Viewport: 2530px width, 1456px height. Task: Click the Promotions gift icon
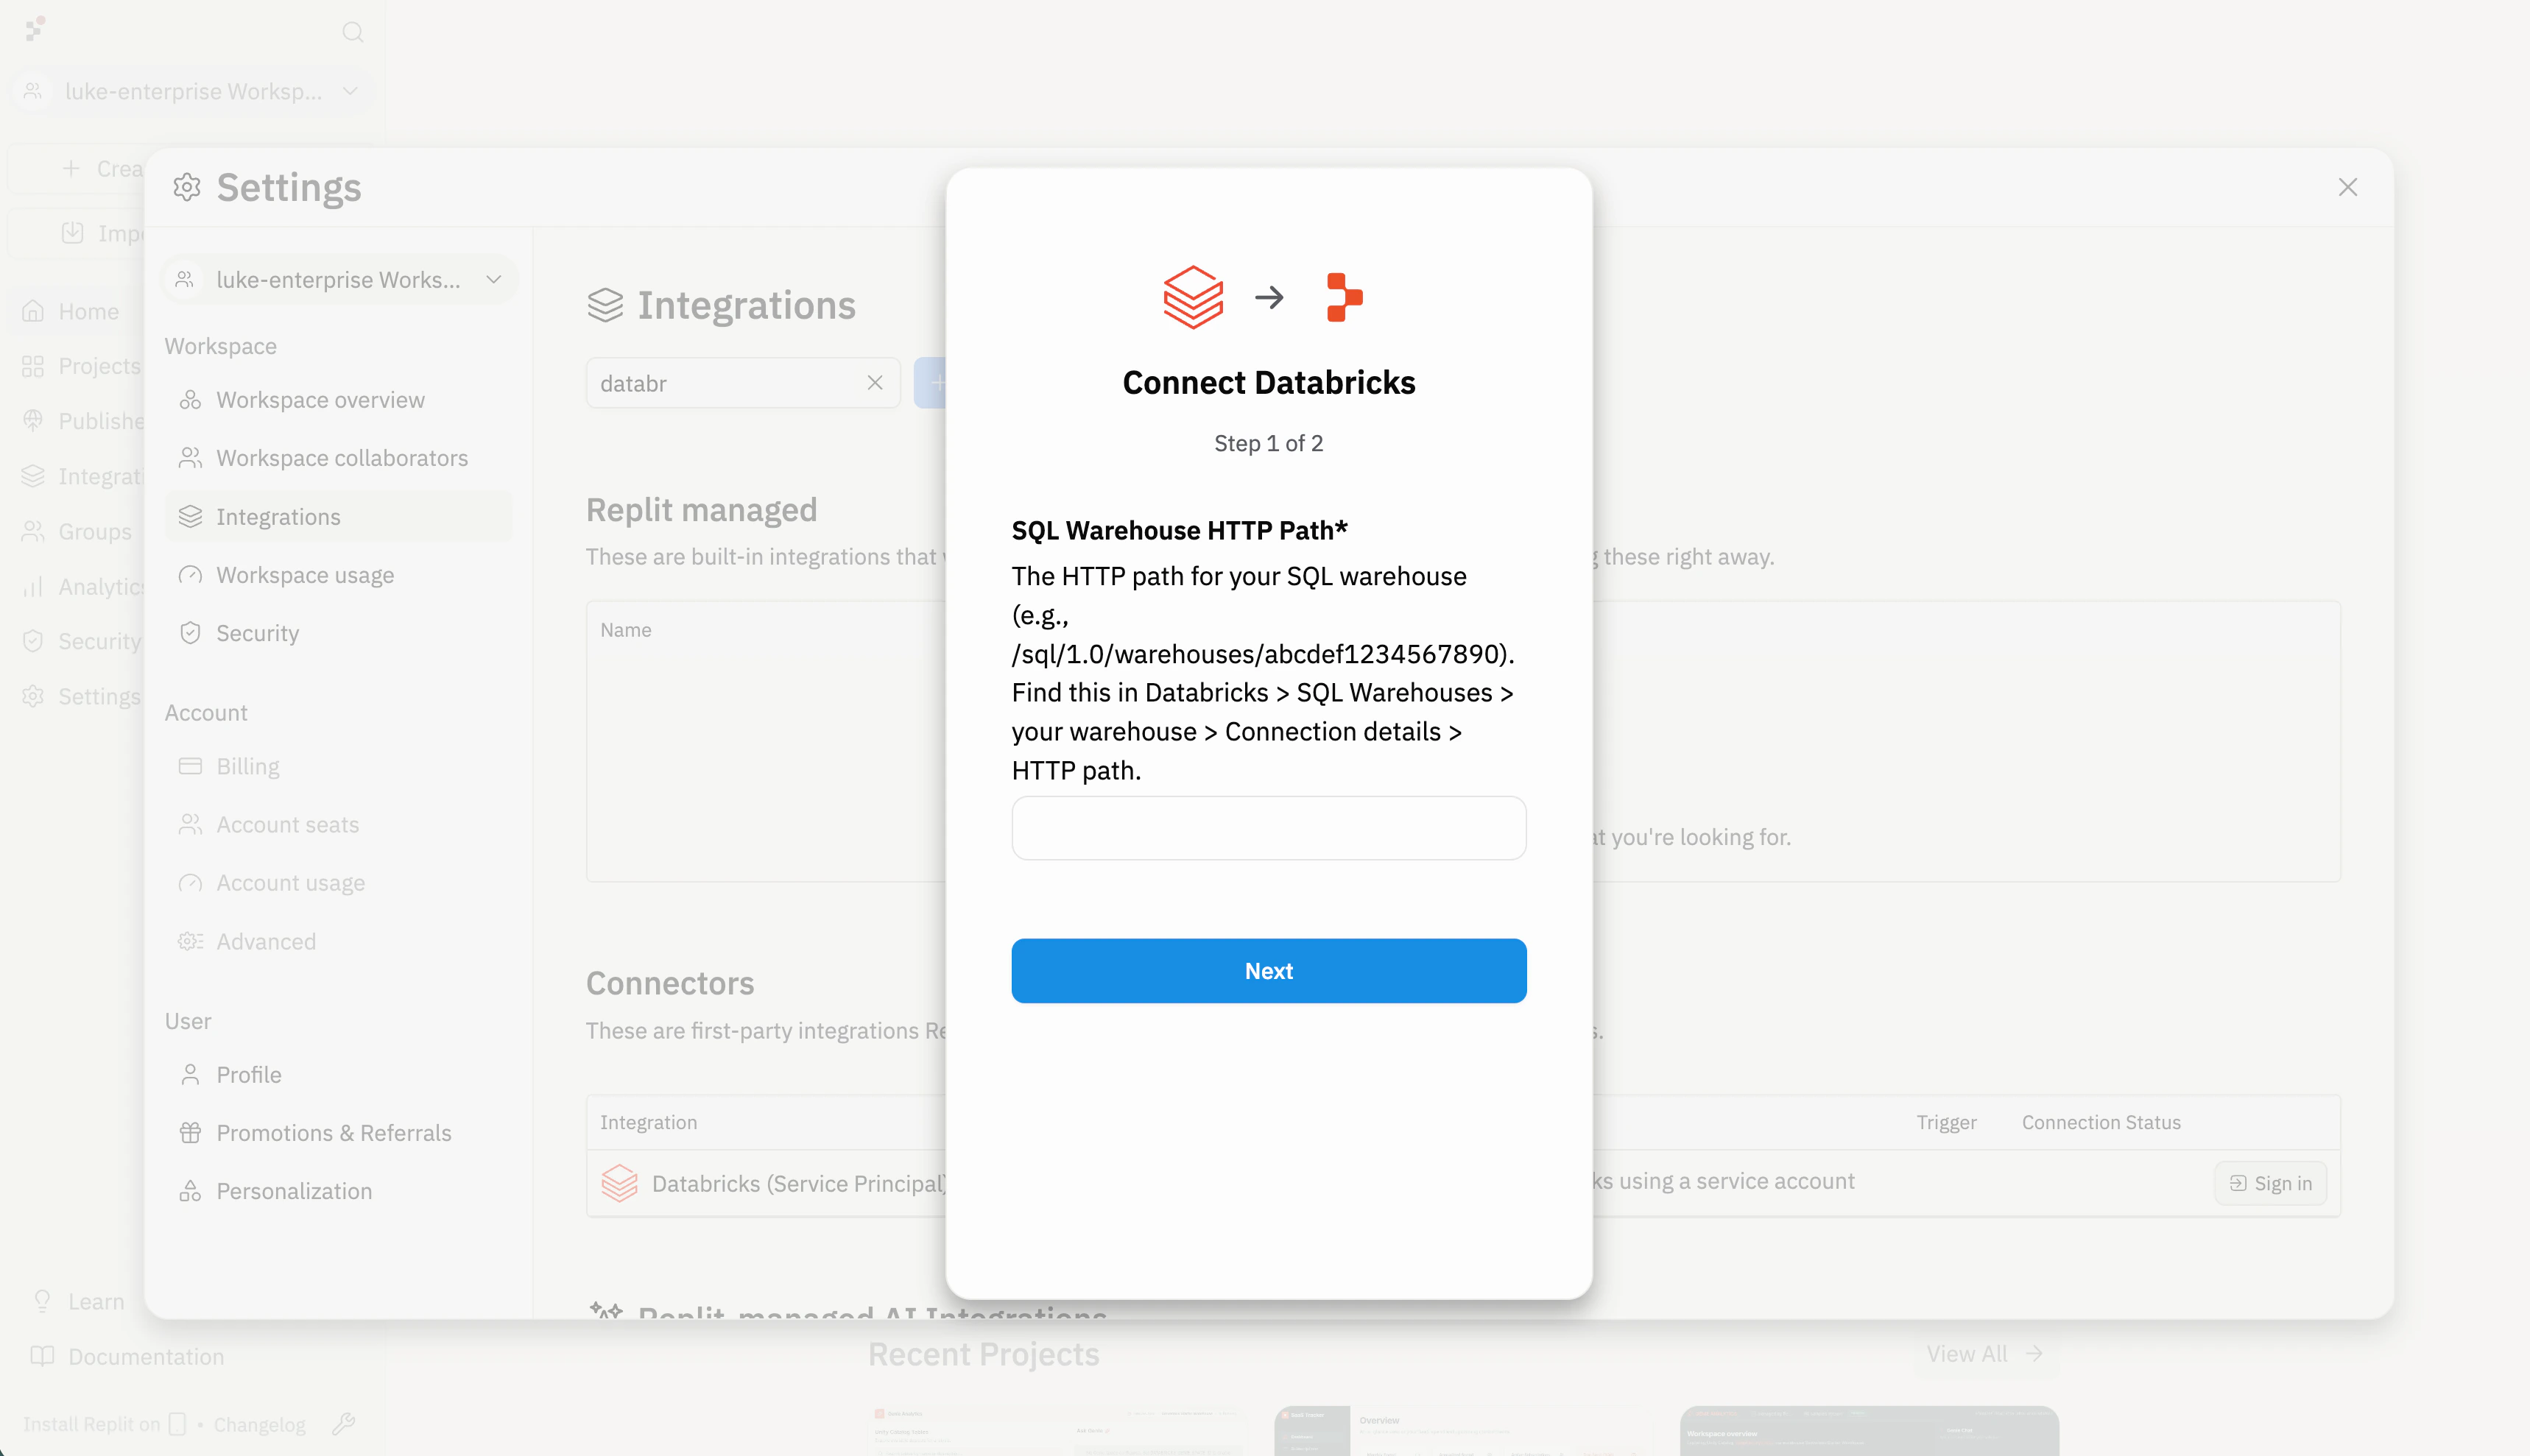click(190, 1132)
